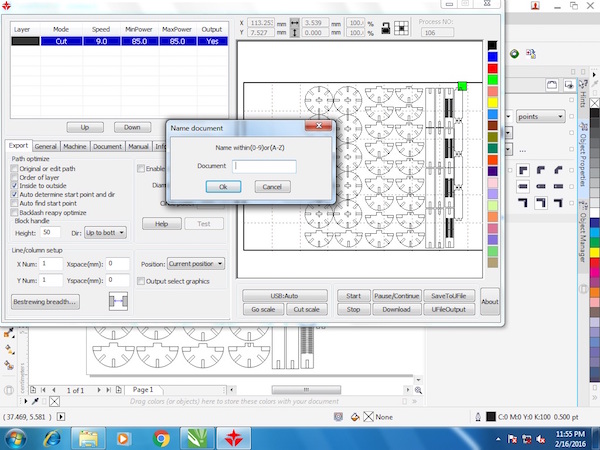The width and height of the screenshot is (600, 450).
Task: Select the Cut mode cell in layer table
Action: coord(61,41)
